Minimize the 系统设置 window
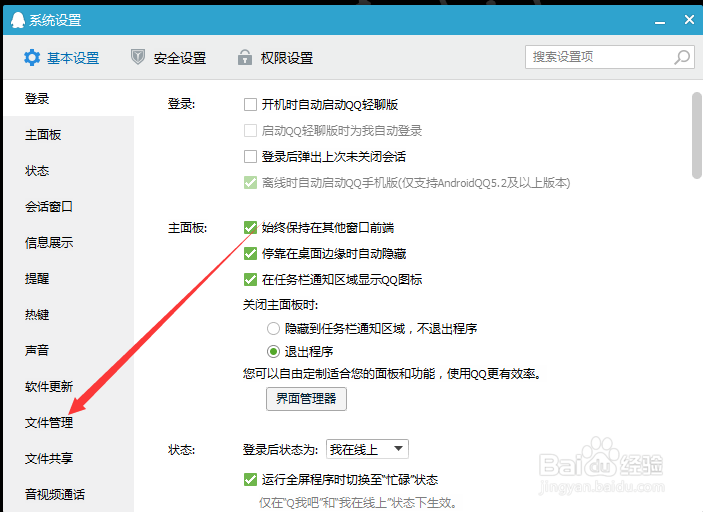The height and width of the screenshot is (512, 703). click(x=660, y=21)
